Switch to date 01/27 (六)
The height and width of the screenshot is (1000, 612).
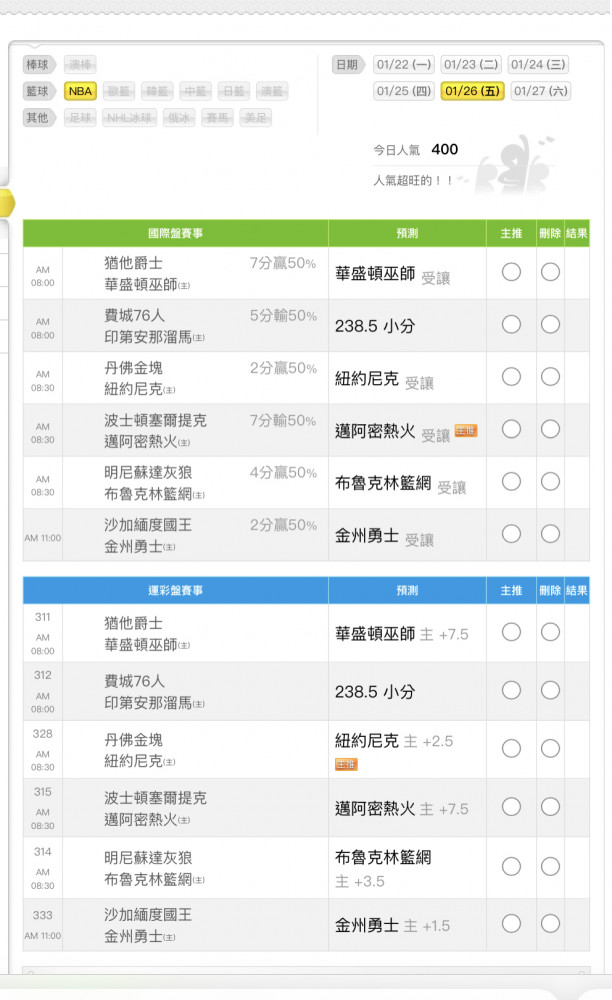pos(541,91)
